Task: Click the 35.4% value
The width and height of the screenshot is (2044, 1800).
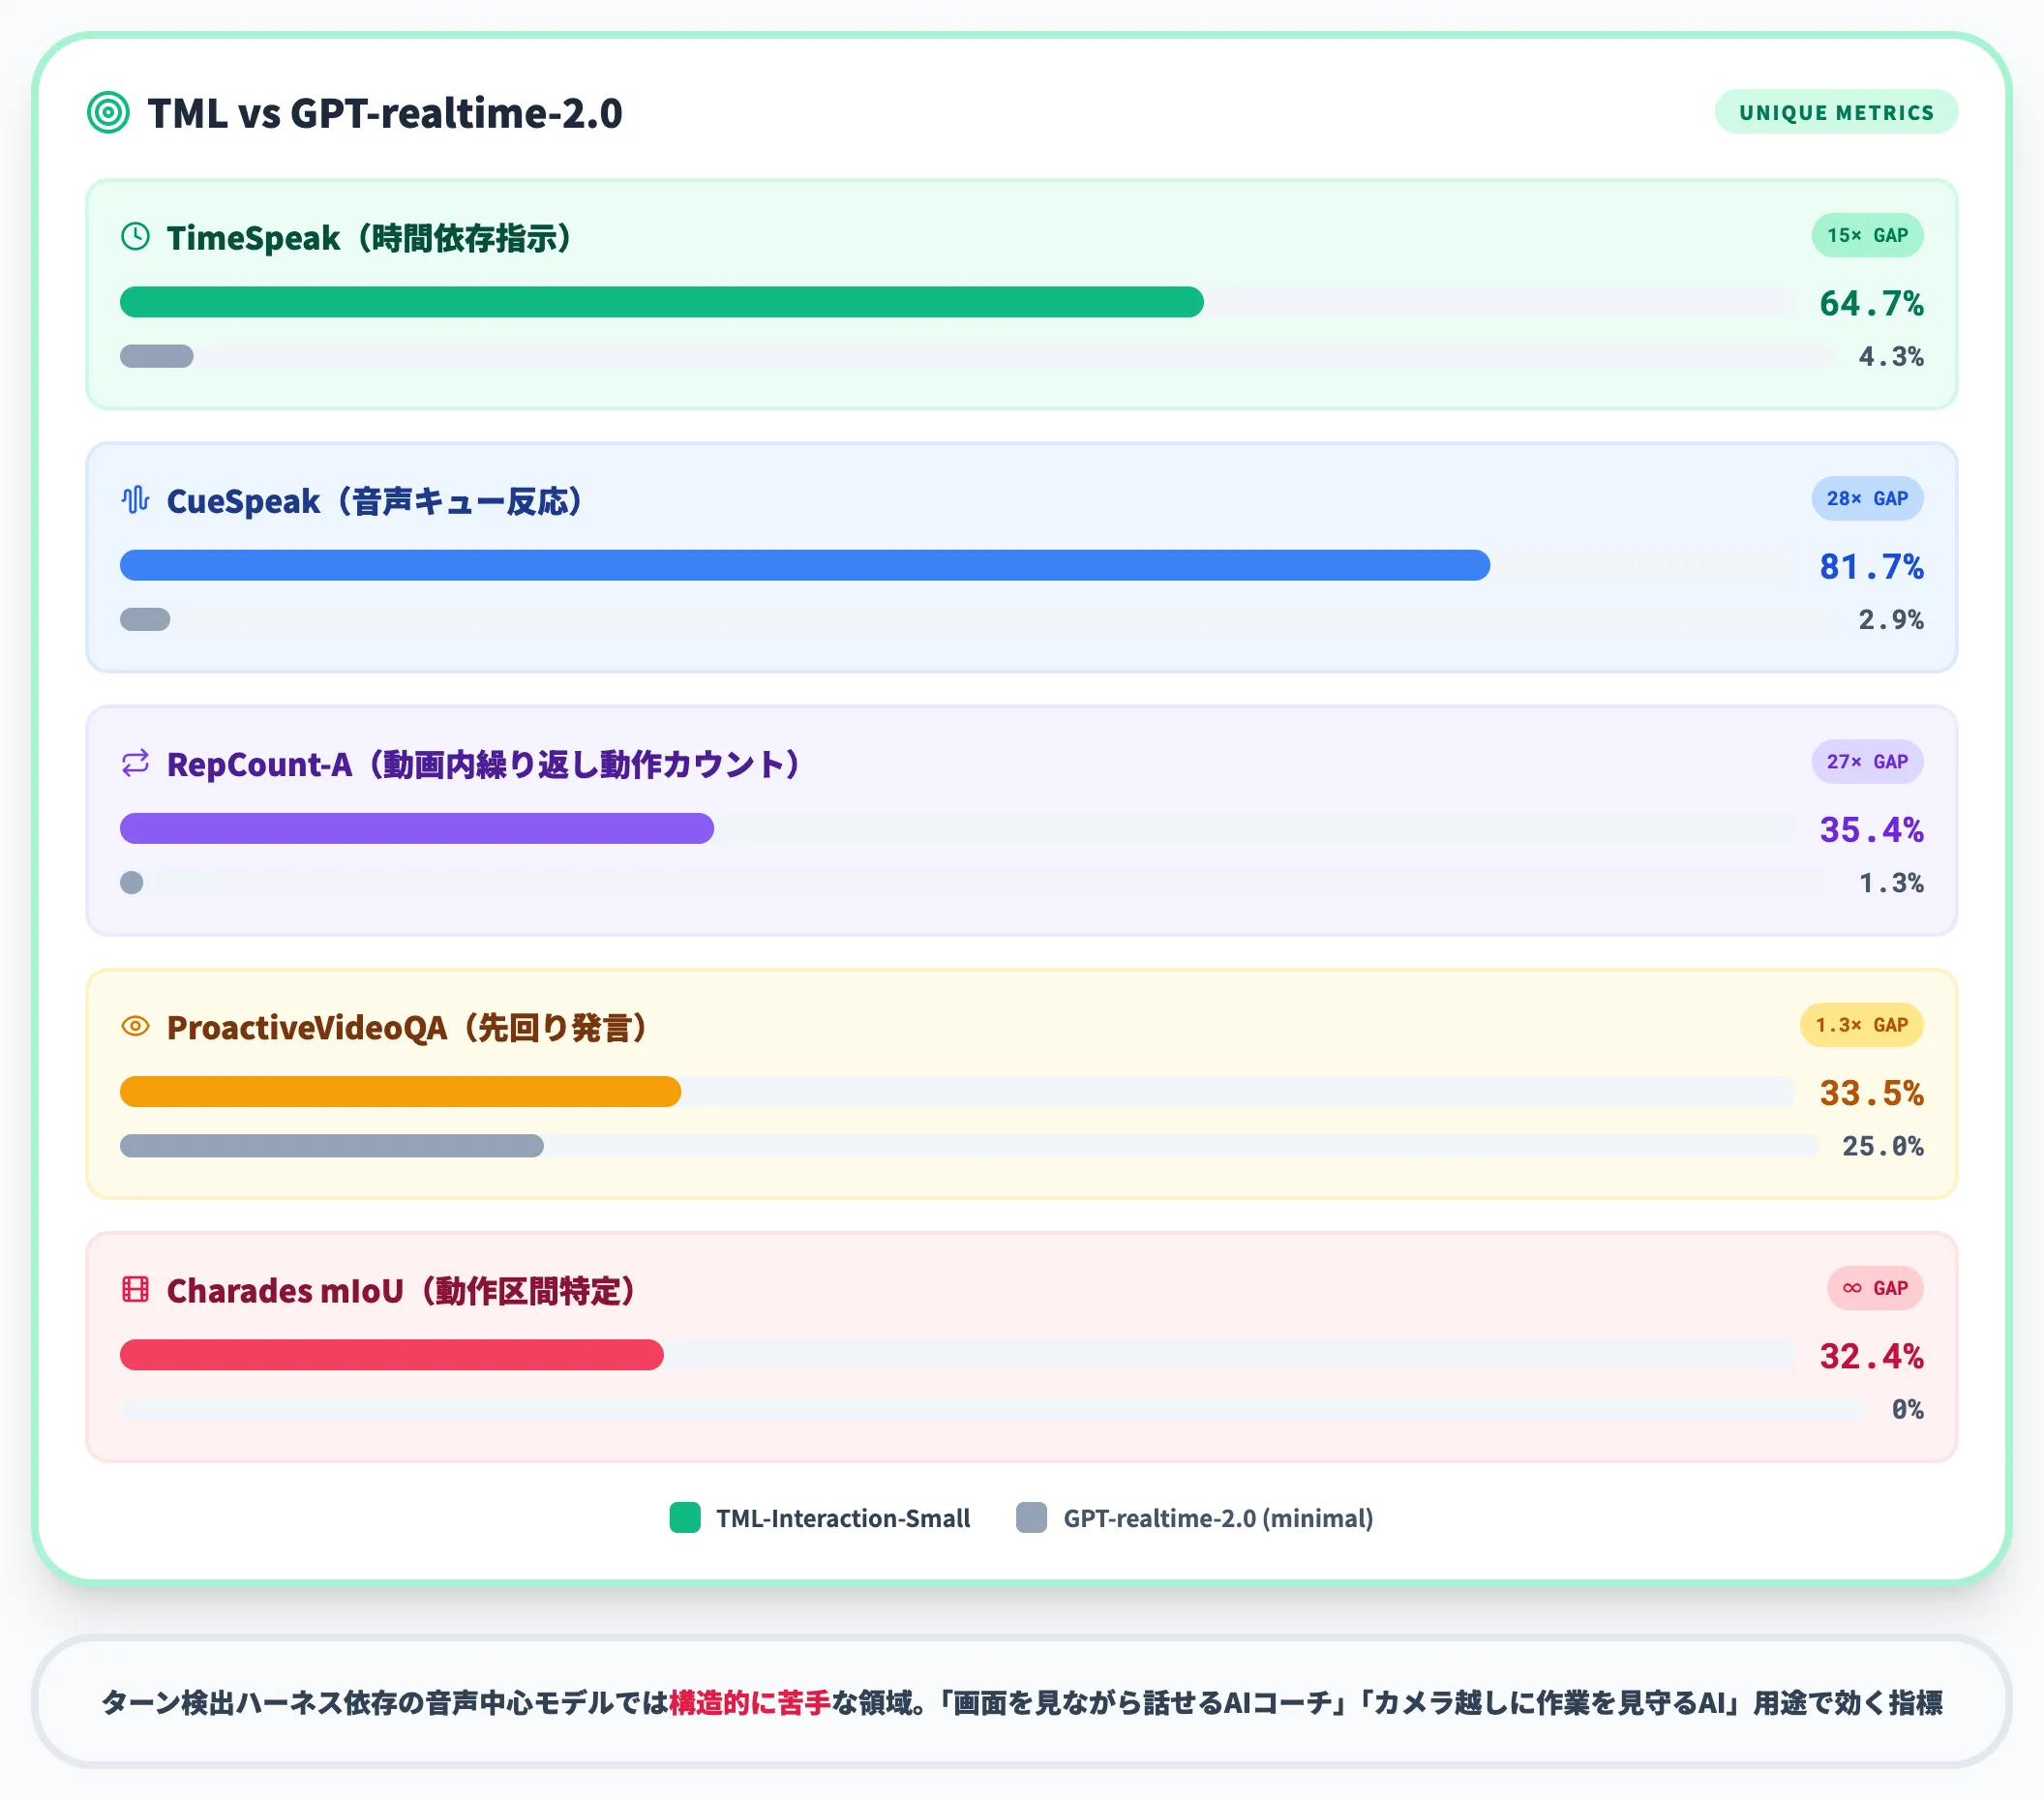Action: [x=1871, y=829]
